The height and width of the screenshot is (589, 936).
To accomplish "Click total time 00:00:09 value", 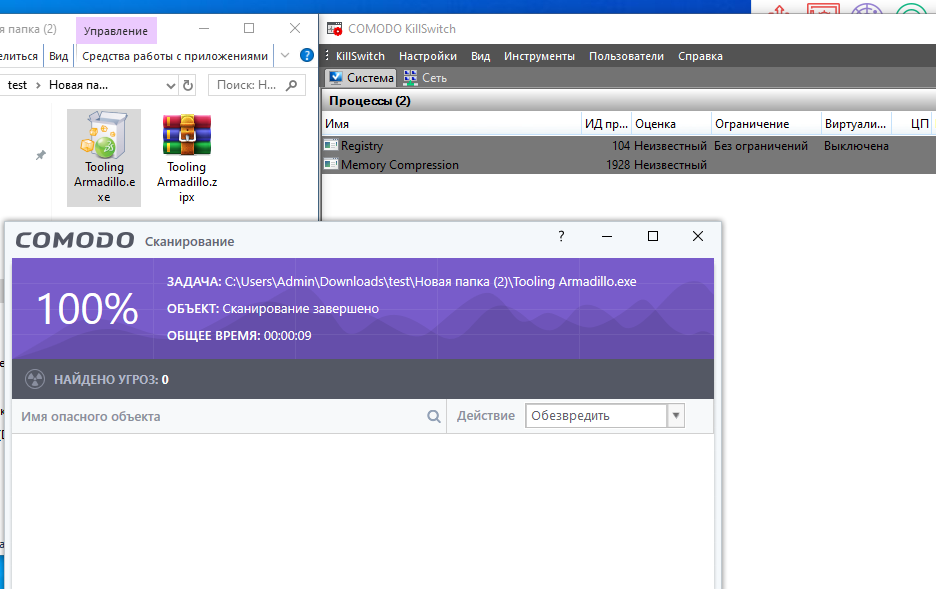I will pos(288,335).
